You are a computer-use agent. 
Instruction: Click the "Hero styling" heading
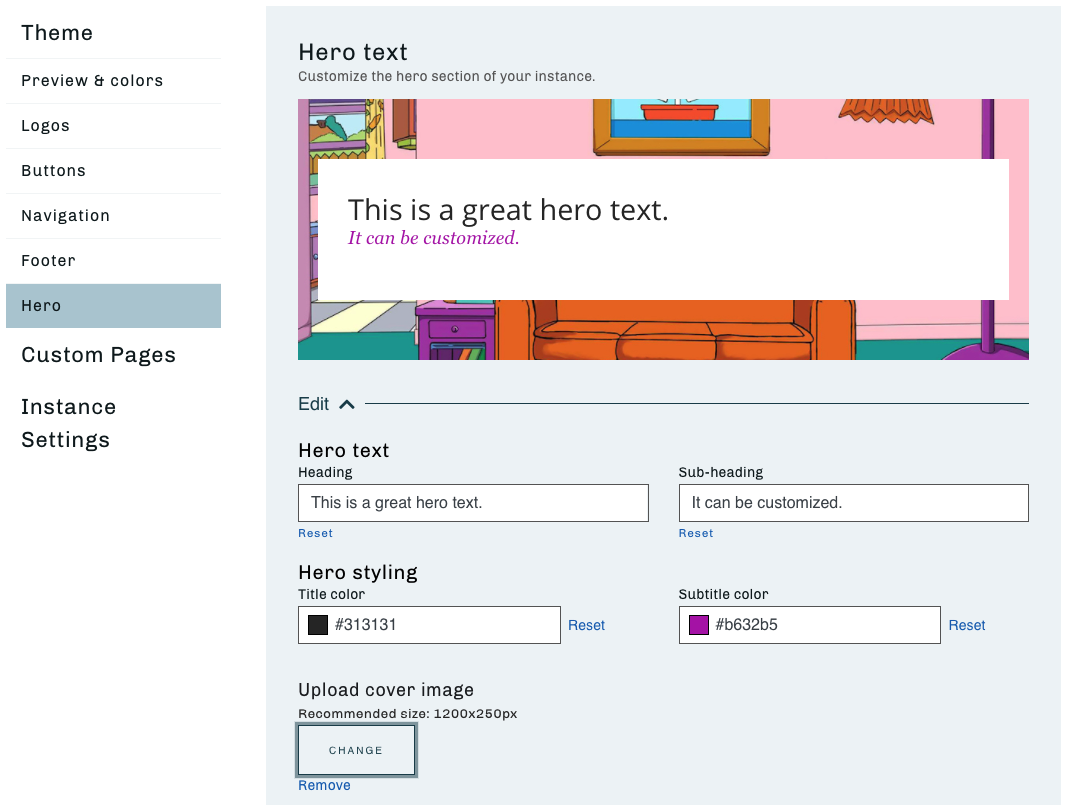358,572
